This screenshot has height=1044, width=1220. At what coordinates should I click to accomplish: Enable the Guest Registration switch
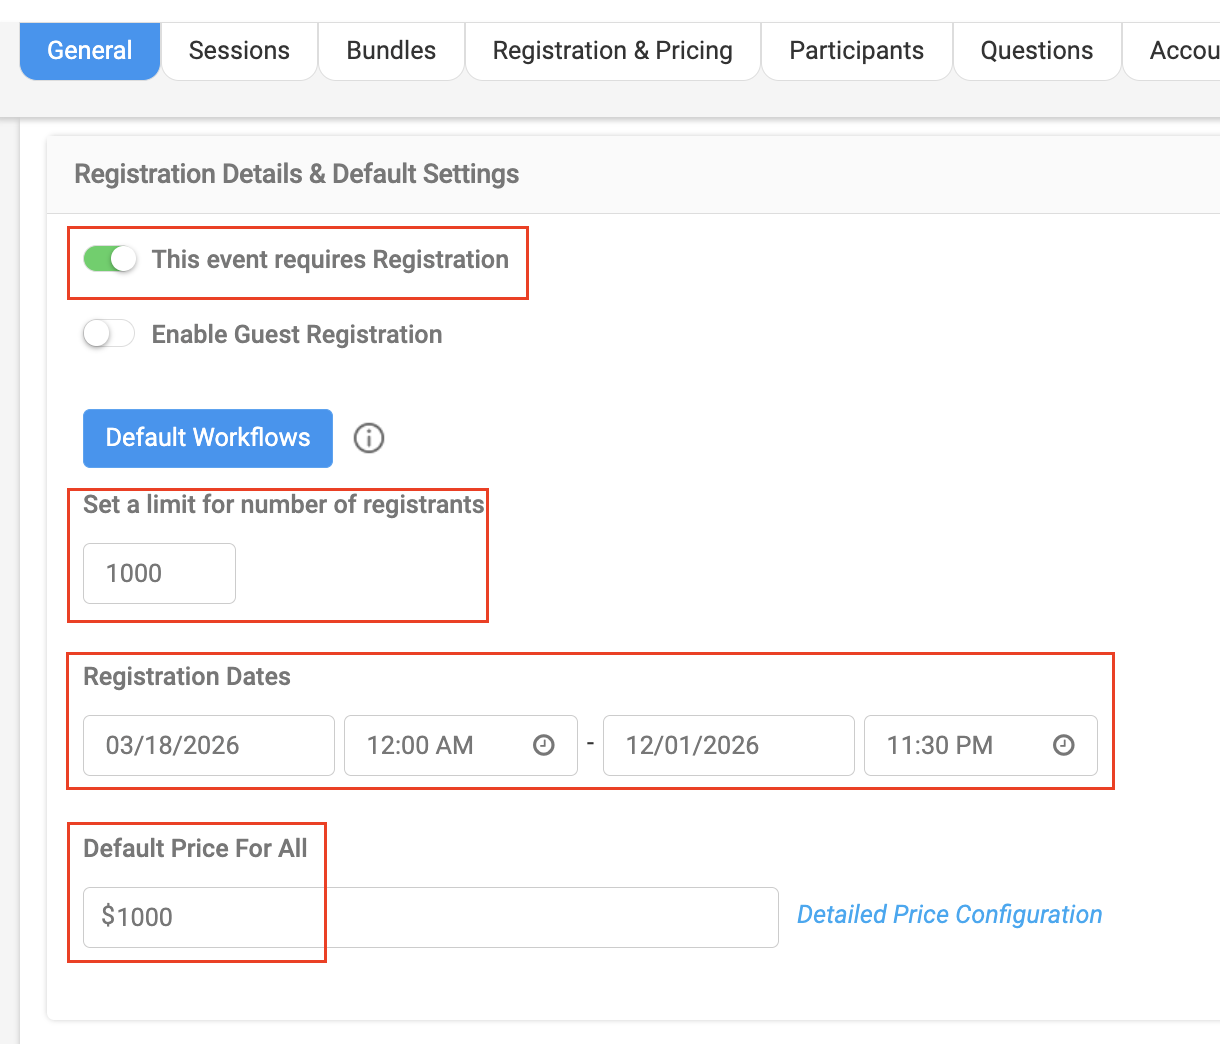coord(109,334)
